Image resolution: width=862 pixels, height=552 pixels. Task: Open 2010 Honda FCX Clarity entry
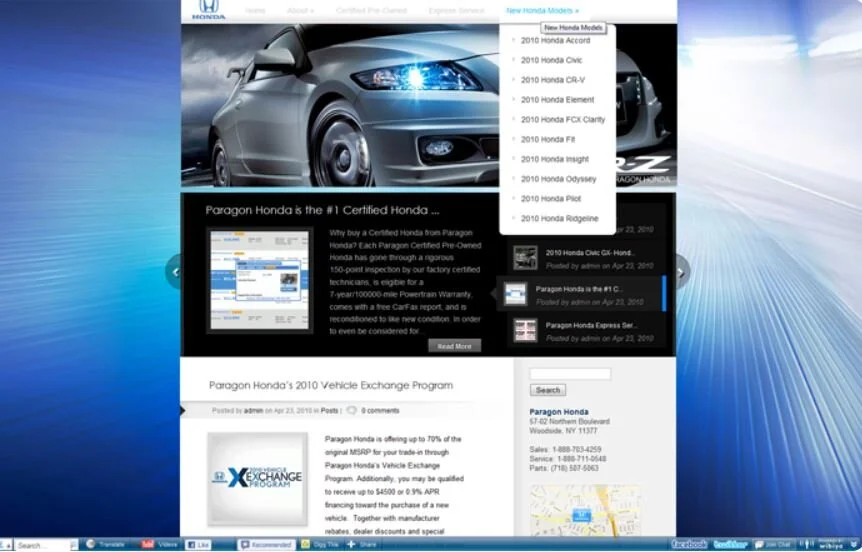click(x=563, y=120)
